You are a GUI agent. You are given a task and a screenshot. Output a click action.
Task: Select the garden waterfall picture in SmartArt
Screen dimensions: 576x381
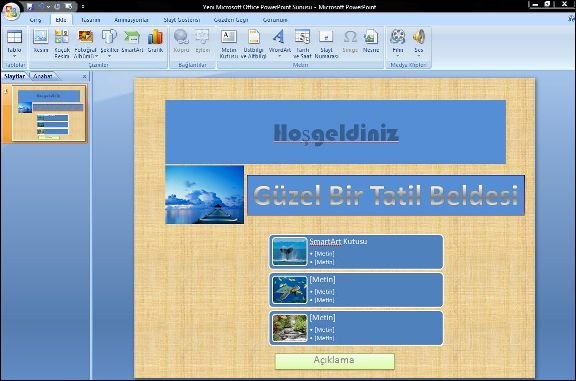(x=289, y=328)
